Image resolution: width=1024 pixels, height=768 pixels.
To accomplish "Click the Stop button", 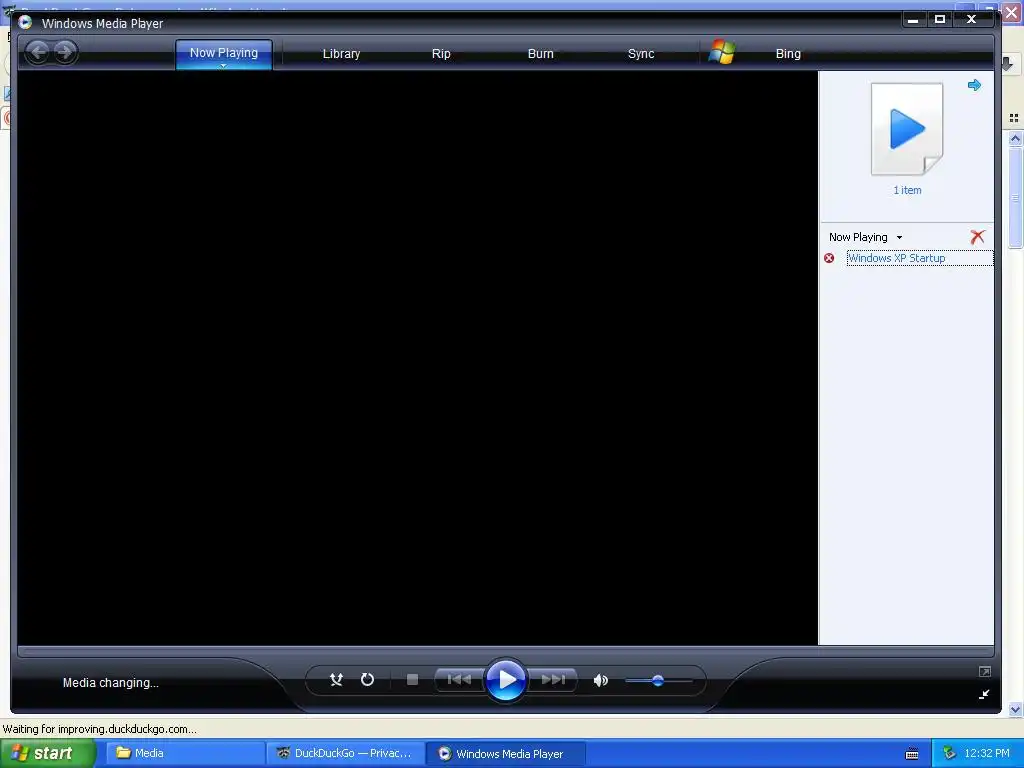I will tap(412, 680).
